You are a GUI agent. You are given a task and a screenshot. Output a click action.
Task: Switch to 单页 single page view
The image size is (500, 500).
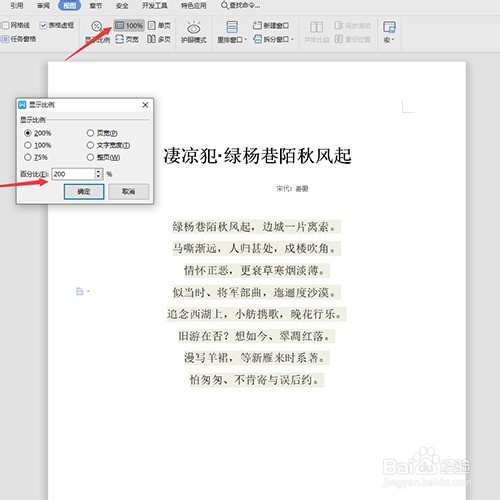(159, 25)
